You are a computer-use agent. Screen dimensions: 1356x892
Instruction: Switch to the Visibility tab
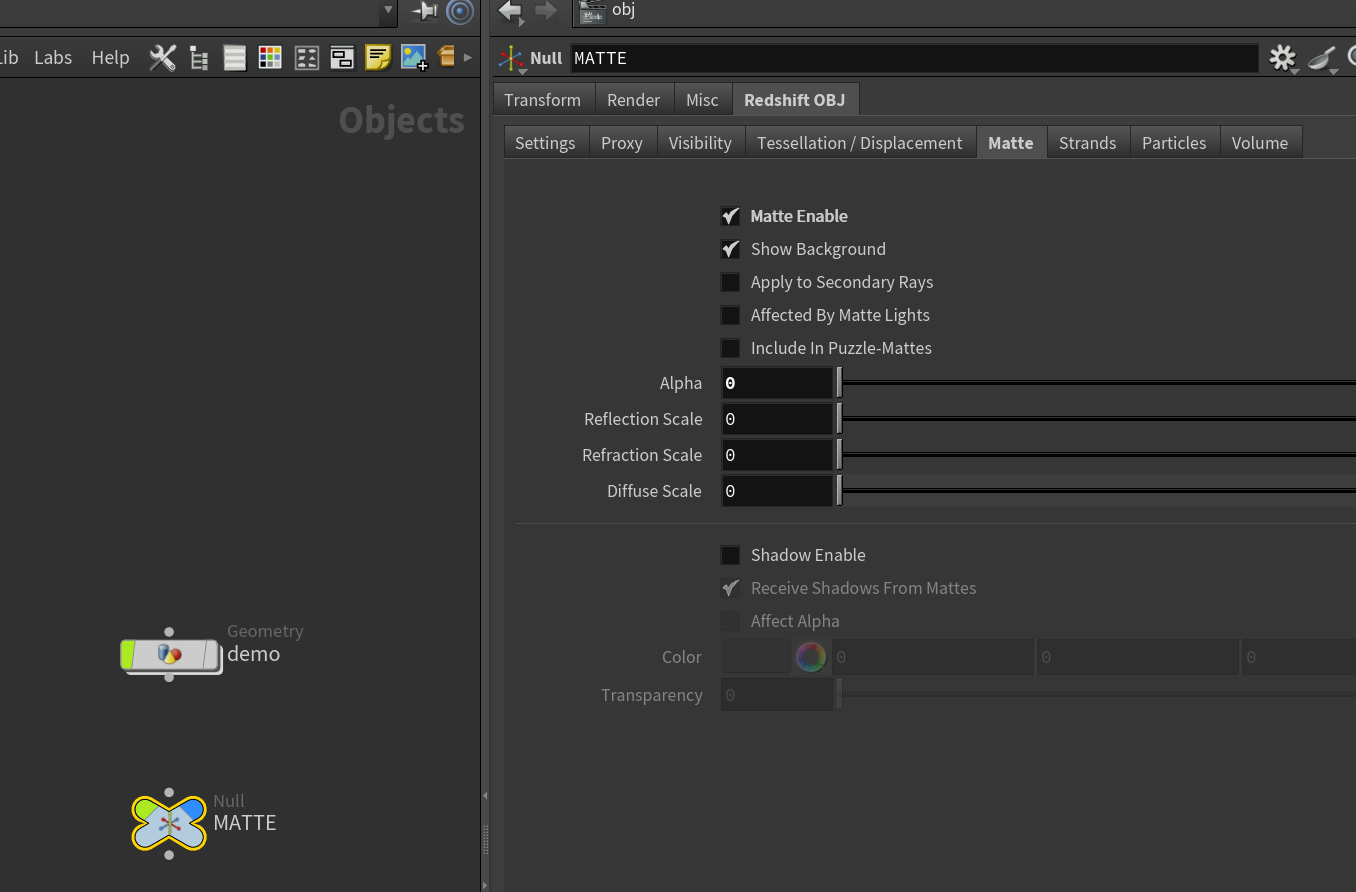tap(700, 143)
